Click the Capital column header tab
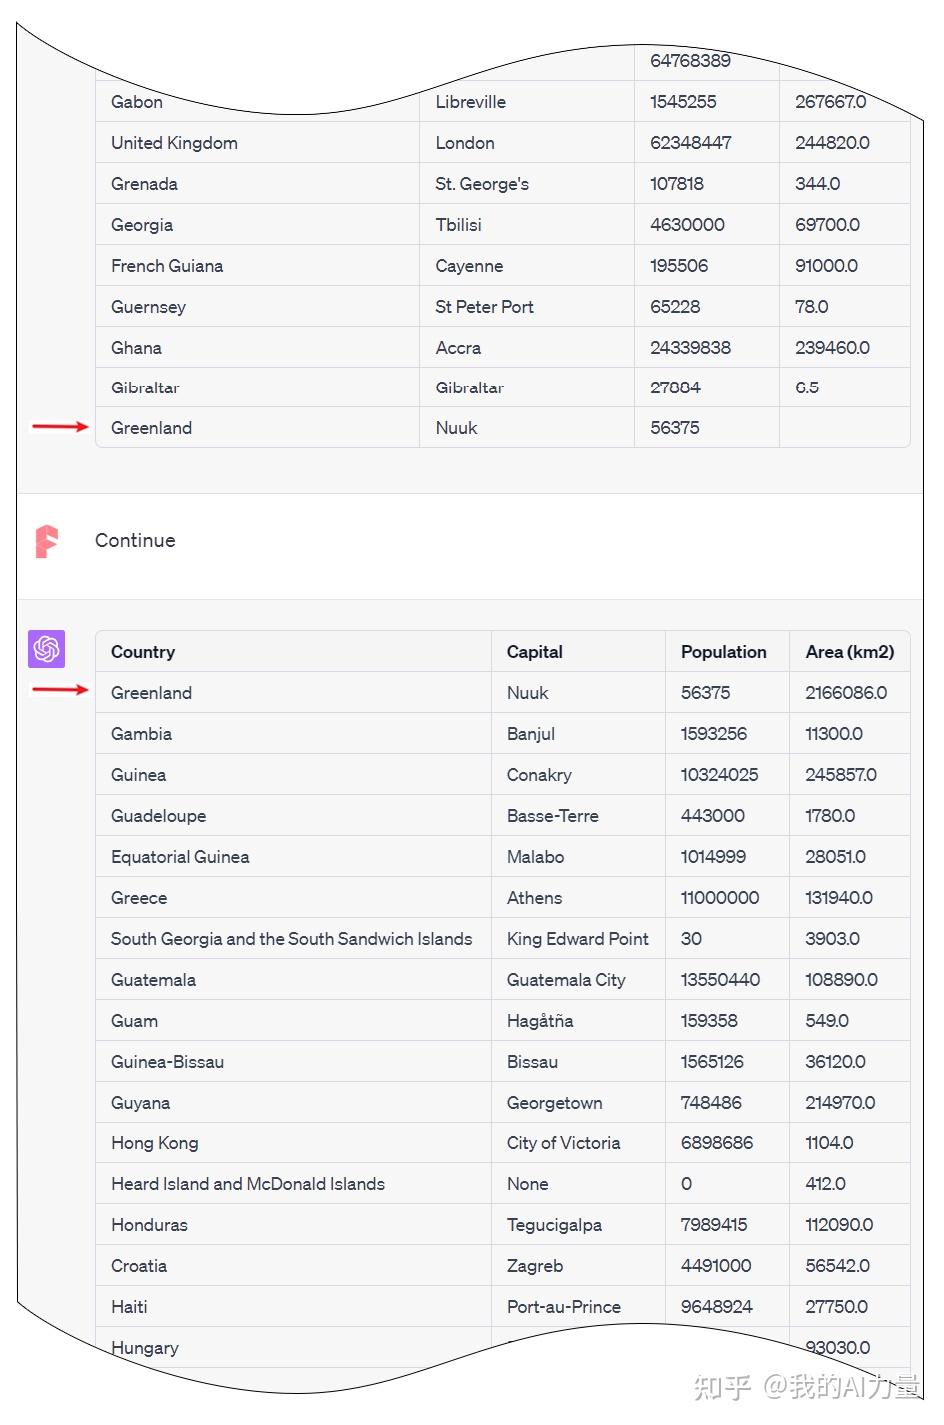Screen dimensions: 944x1425 pyautogui.click(x=534, y=651)
